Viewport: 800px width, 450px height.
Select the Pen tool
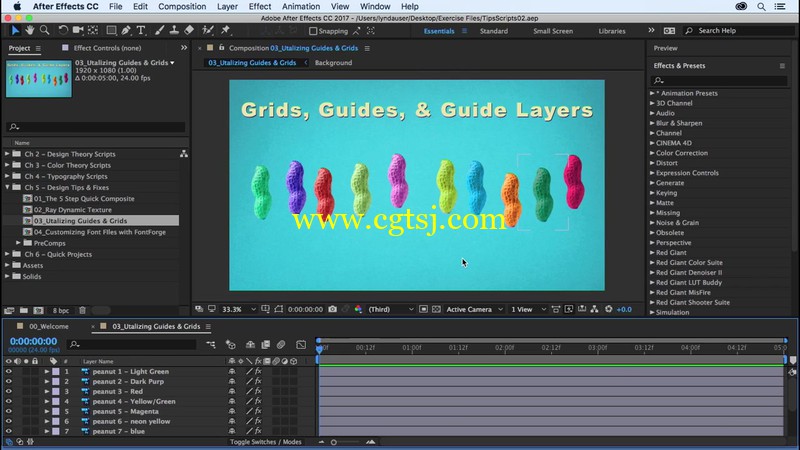point(126,31)
